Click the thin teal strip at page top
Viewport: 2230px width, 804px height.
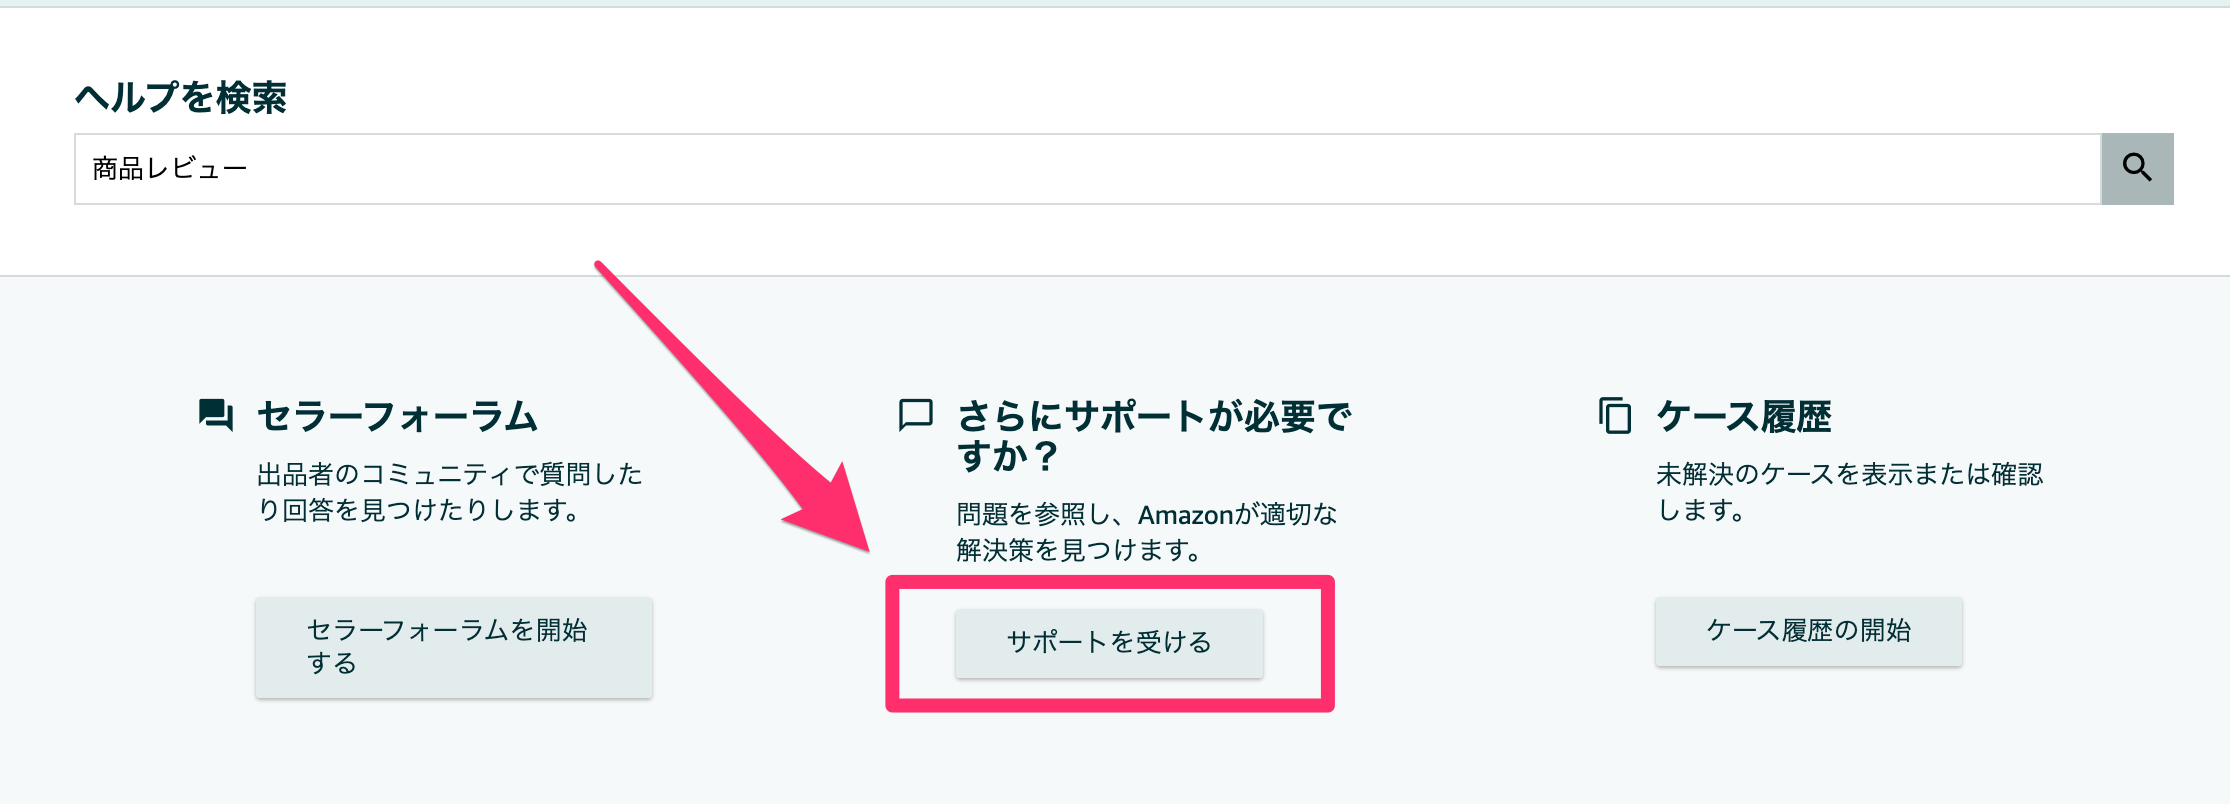1115,4
